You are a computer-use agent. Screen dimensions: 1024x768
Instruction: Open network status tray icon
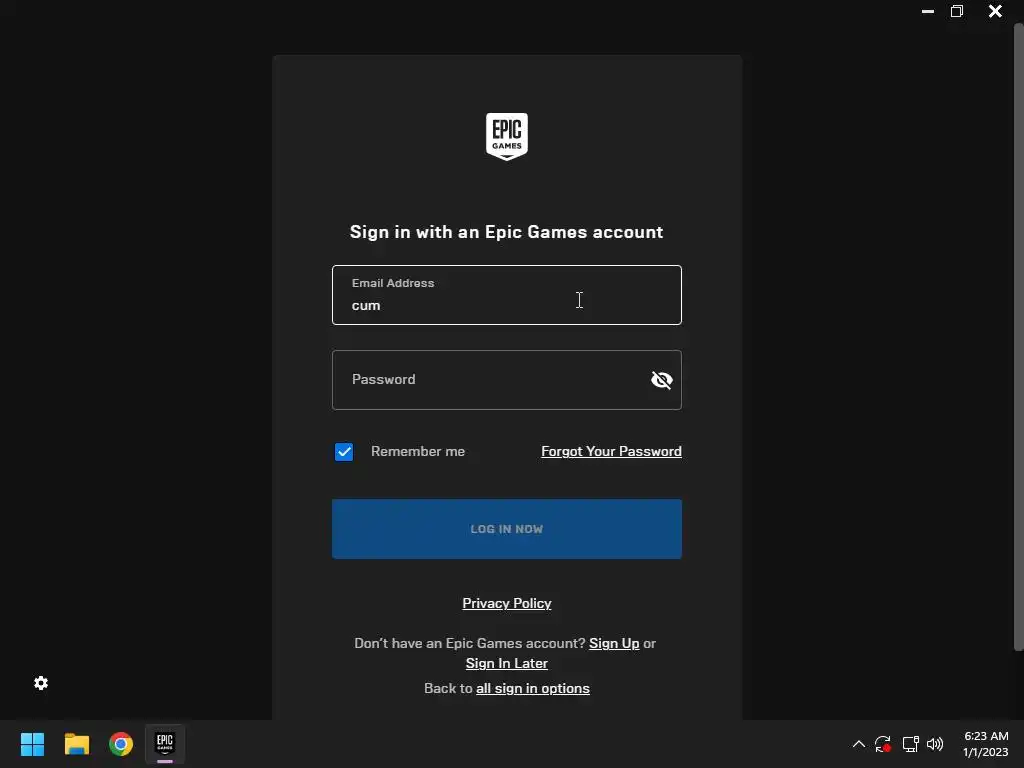(x=910, y=744)
